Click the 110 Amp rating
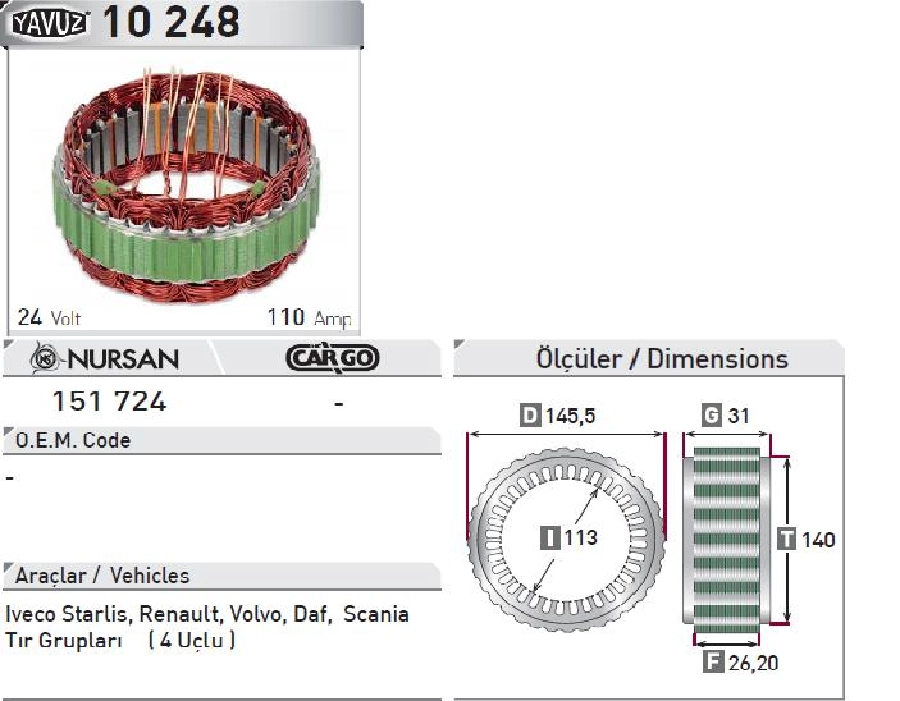 coord(309,317)
